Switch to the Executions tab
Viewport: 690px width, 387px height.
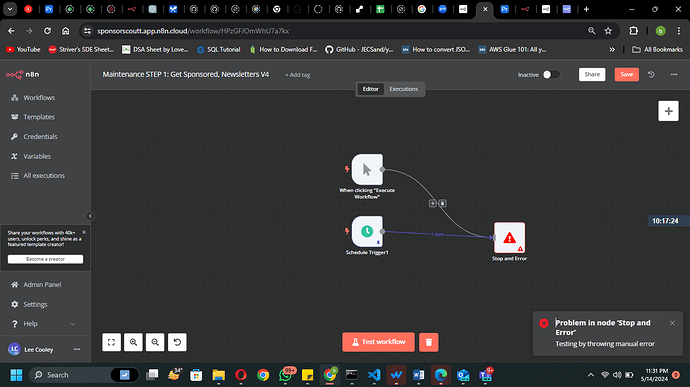404,89
